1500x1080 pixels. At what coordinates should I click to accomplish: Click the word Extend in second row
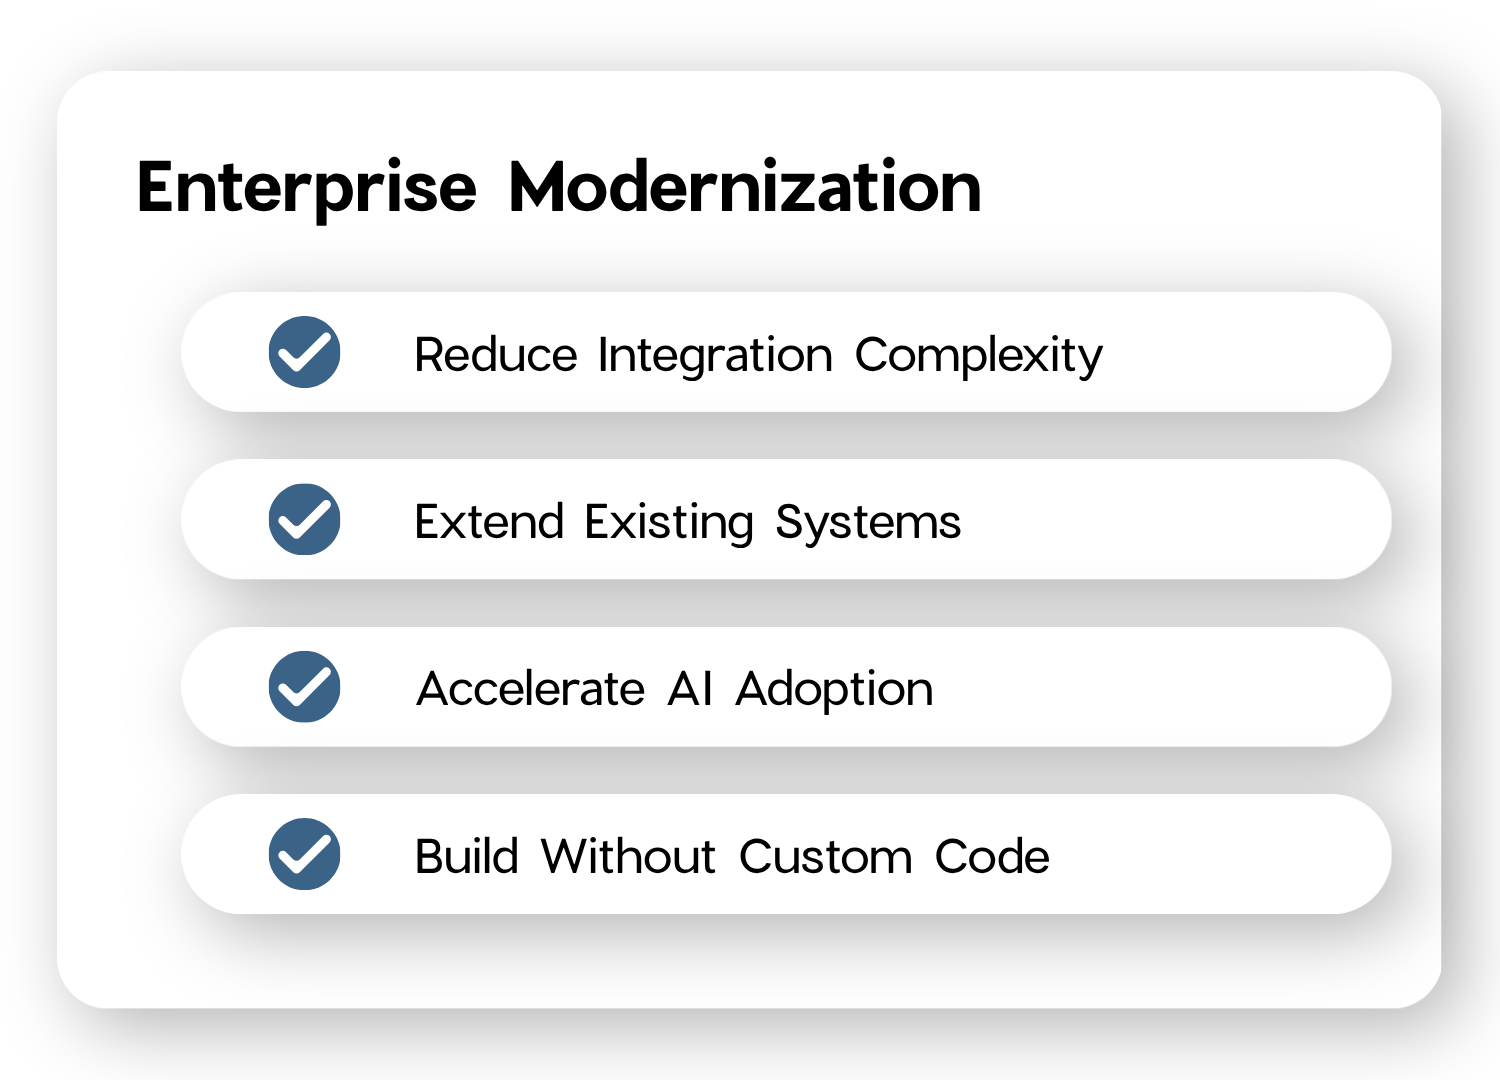[490, 522]
